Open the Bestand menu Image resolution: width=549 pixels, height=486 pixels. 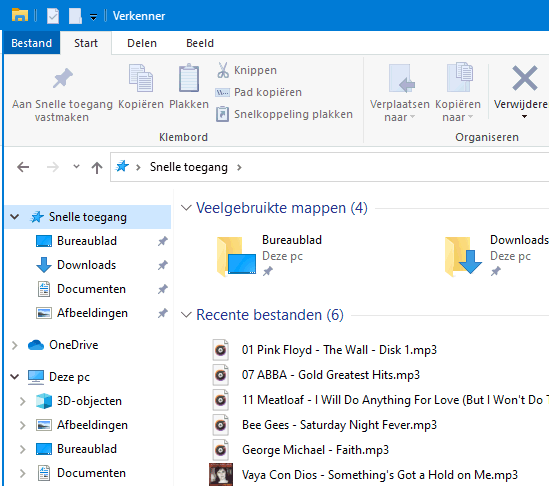[x=32, y=43]
